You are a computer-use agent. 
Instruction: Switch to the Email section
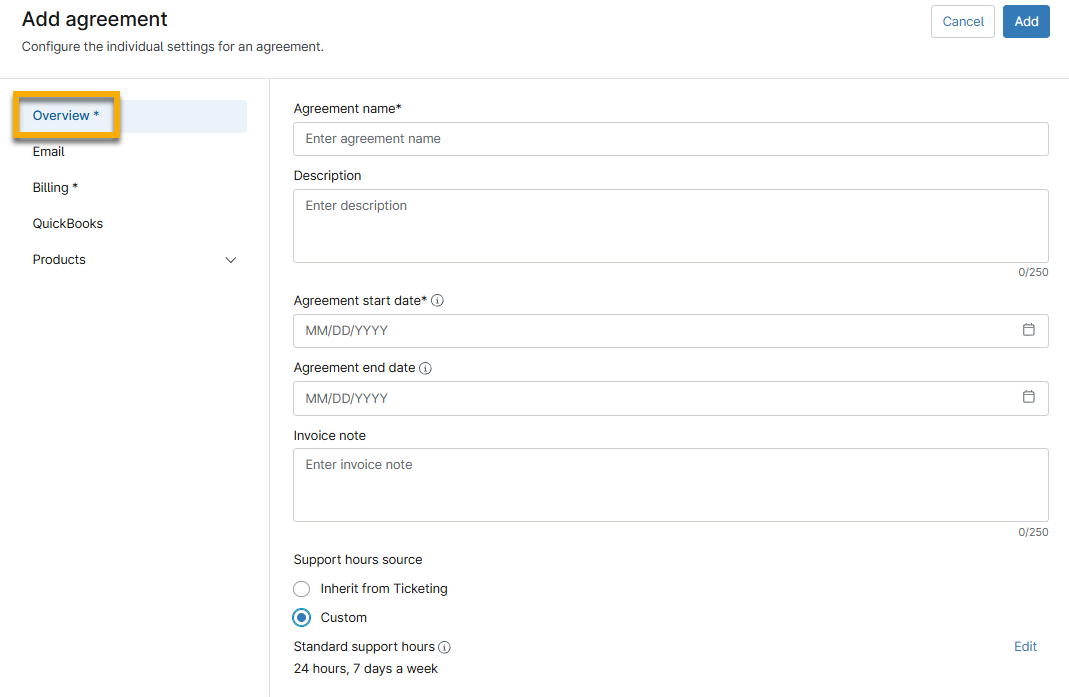click(49, 152)
